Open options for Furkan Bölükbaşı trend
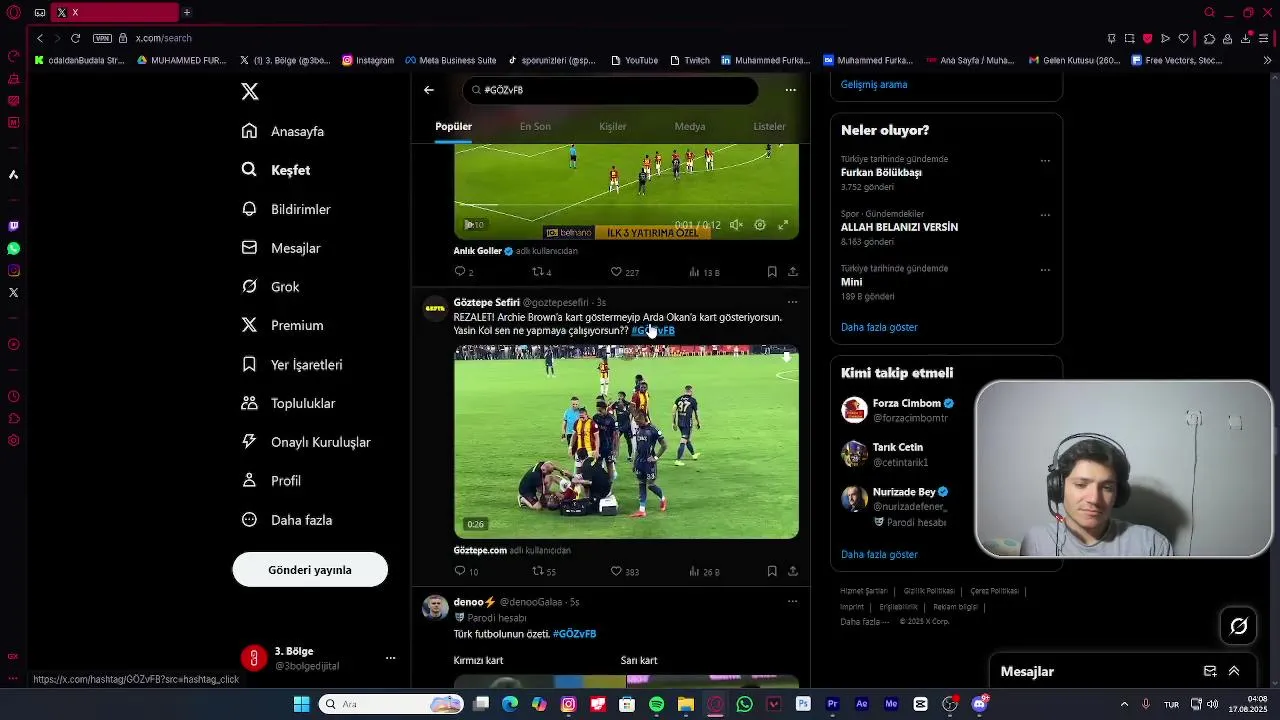The height and width of the screenshot is (720, 1280). tap(1045, 160)
